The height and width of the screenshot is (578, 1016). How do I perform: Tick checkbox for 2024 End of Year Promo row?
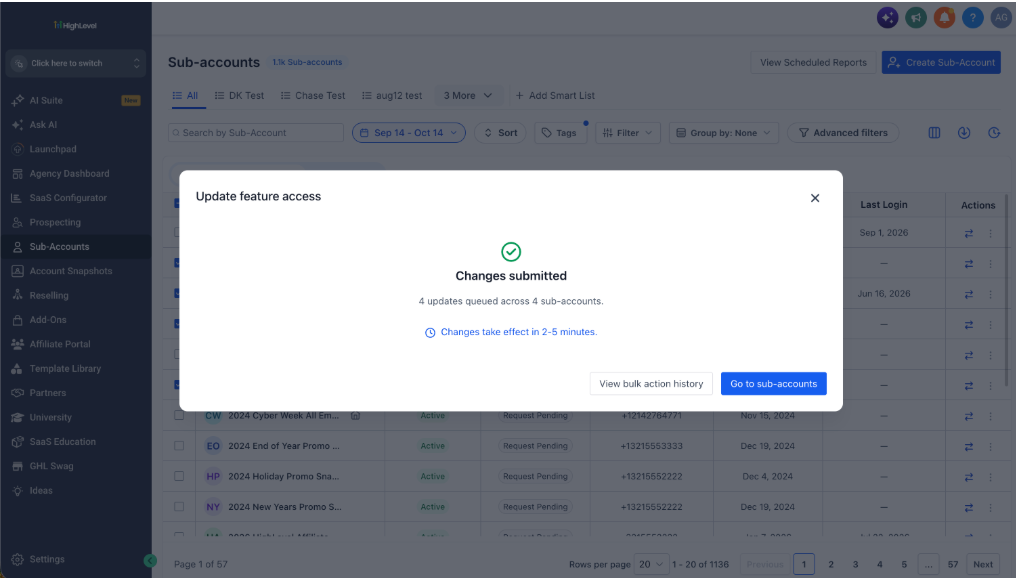click(179, 446)
